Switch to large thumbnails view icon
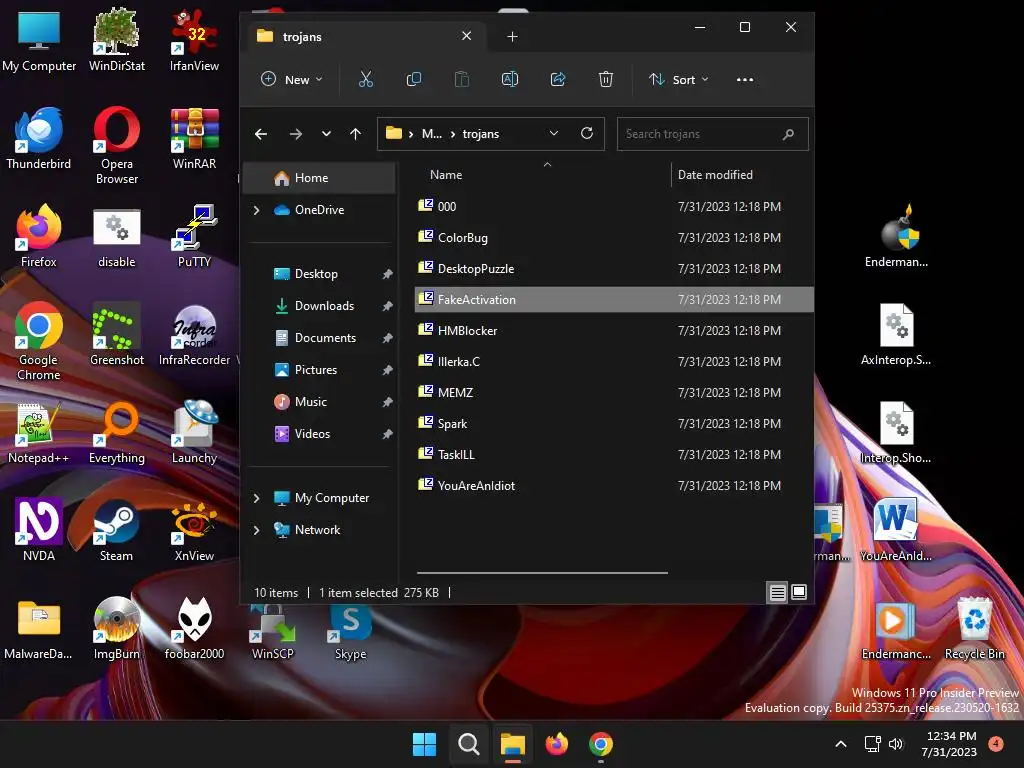 click(x=799, y=592)
